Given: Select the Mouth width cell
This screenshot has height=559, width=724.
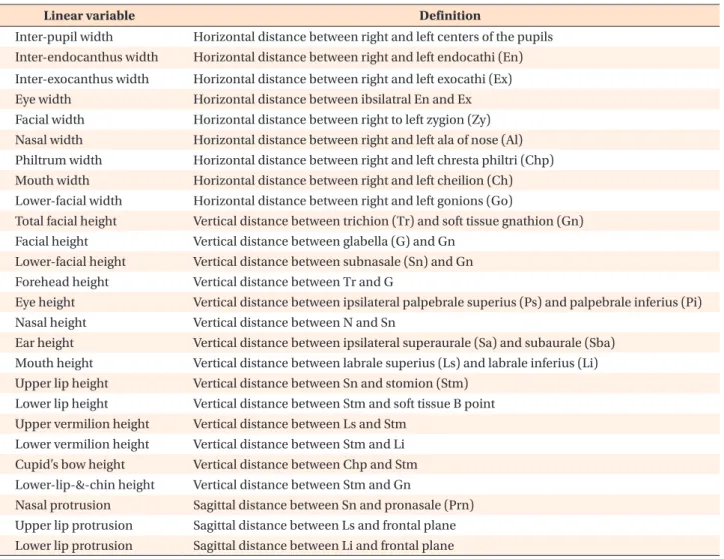Looking at the screenshot, I should click(x=52, y=180).
